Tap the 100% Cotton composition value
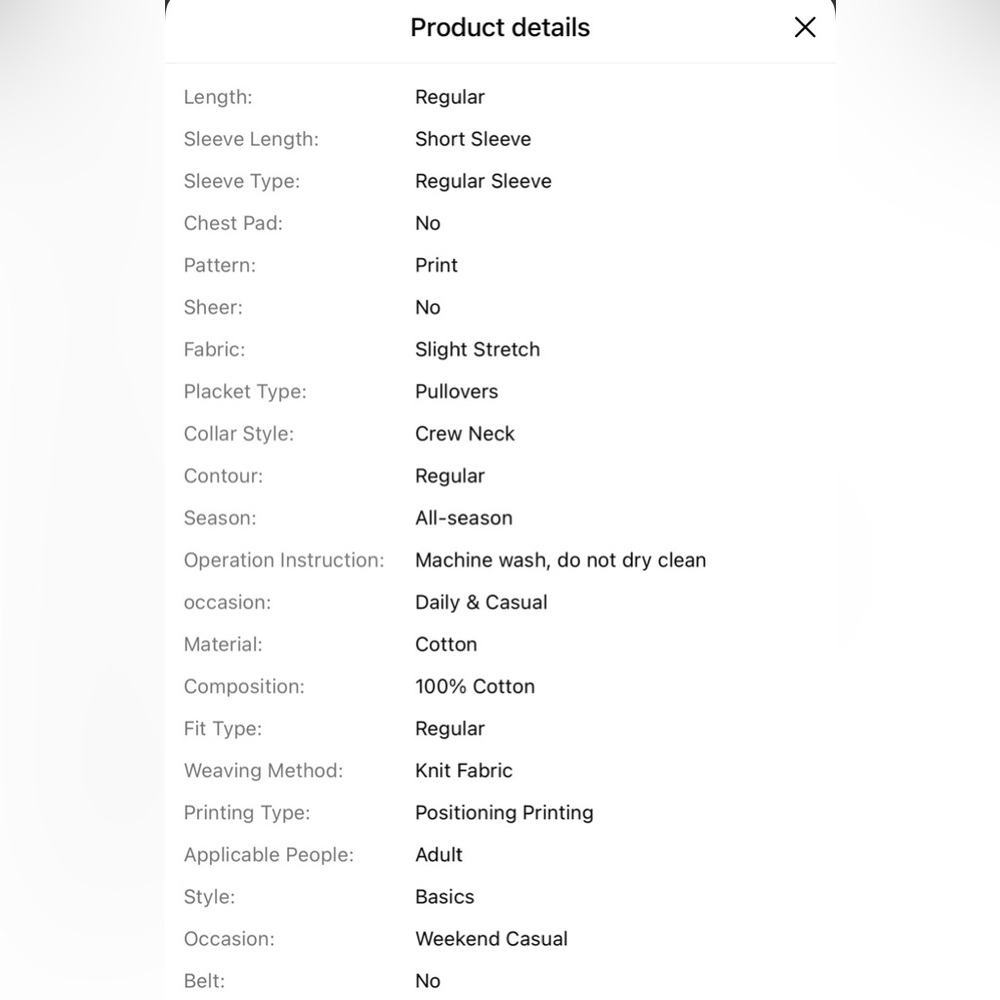Screen dimensions: 1000x1000 [474, 686]
